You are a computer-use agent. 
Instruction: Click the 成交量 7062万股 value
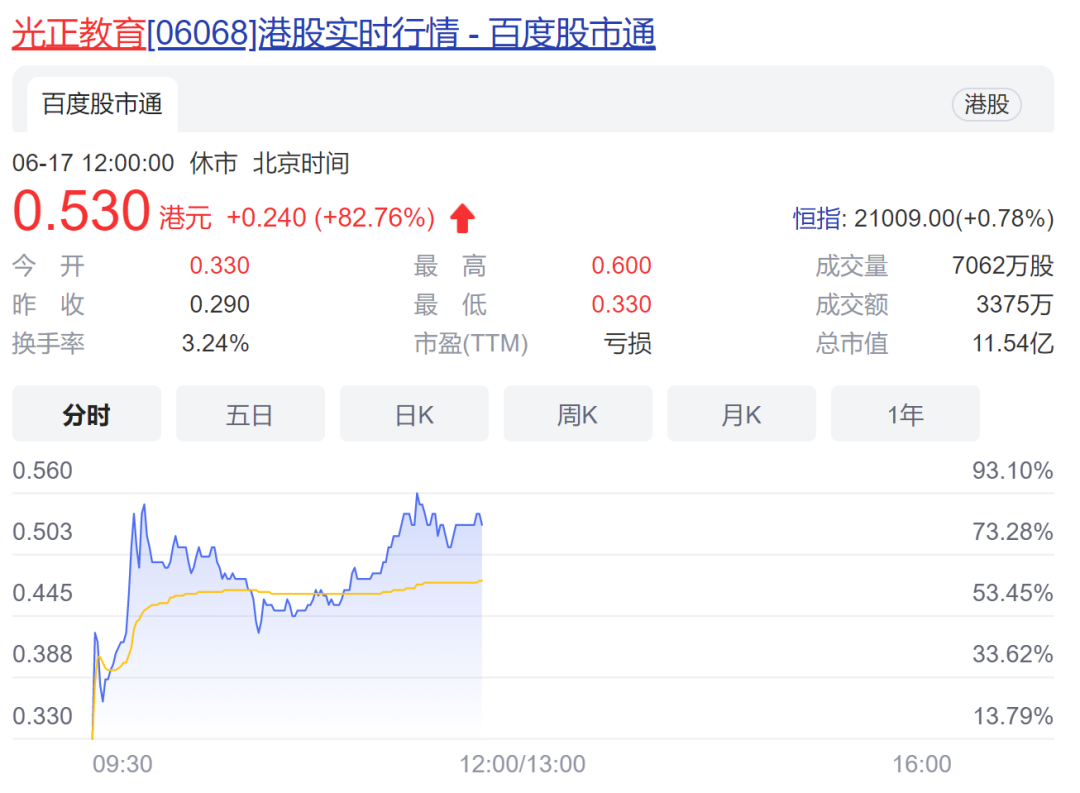[1002, 266]
